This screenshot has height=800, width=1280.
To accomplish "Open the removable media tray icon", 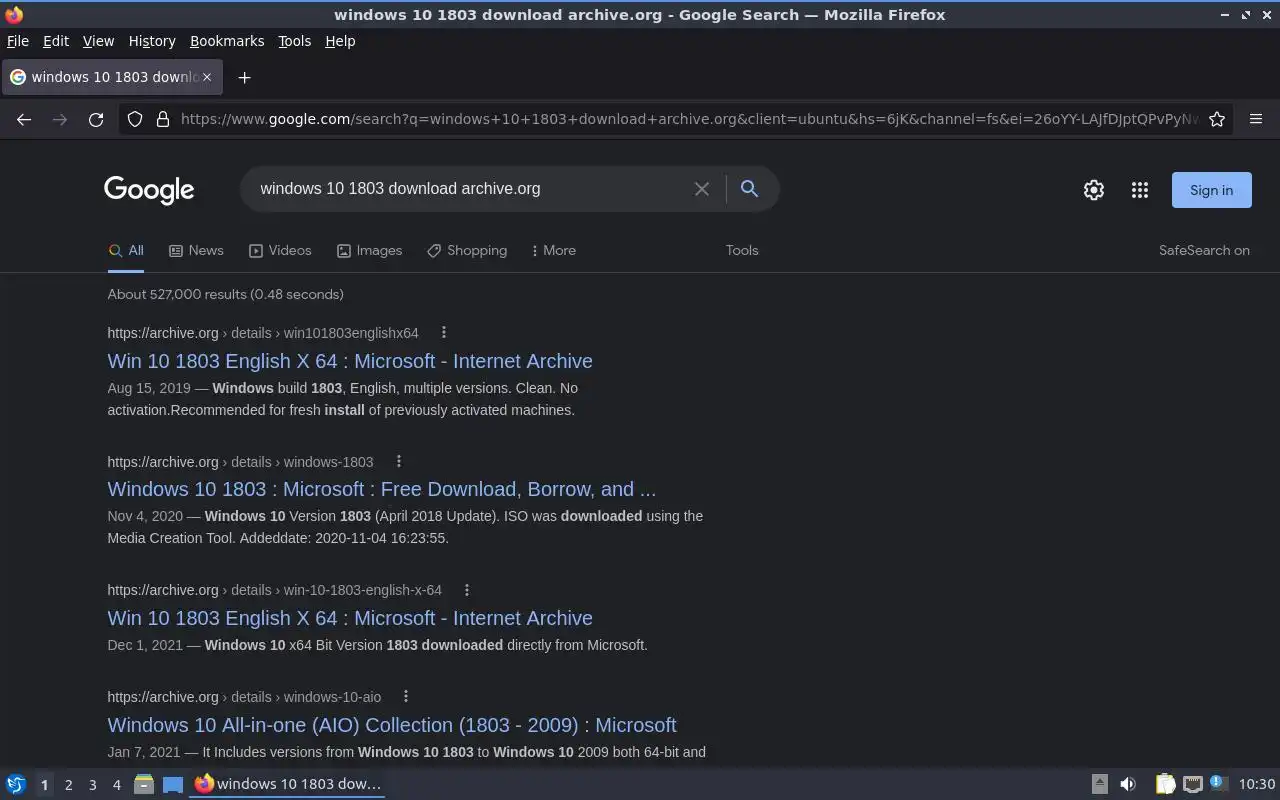I will (1099, 784).
